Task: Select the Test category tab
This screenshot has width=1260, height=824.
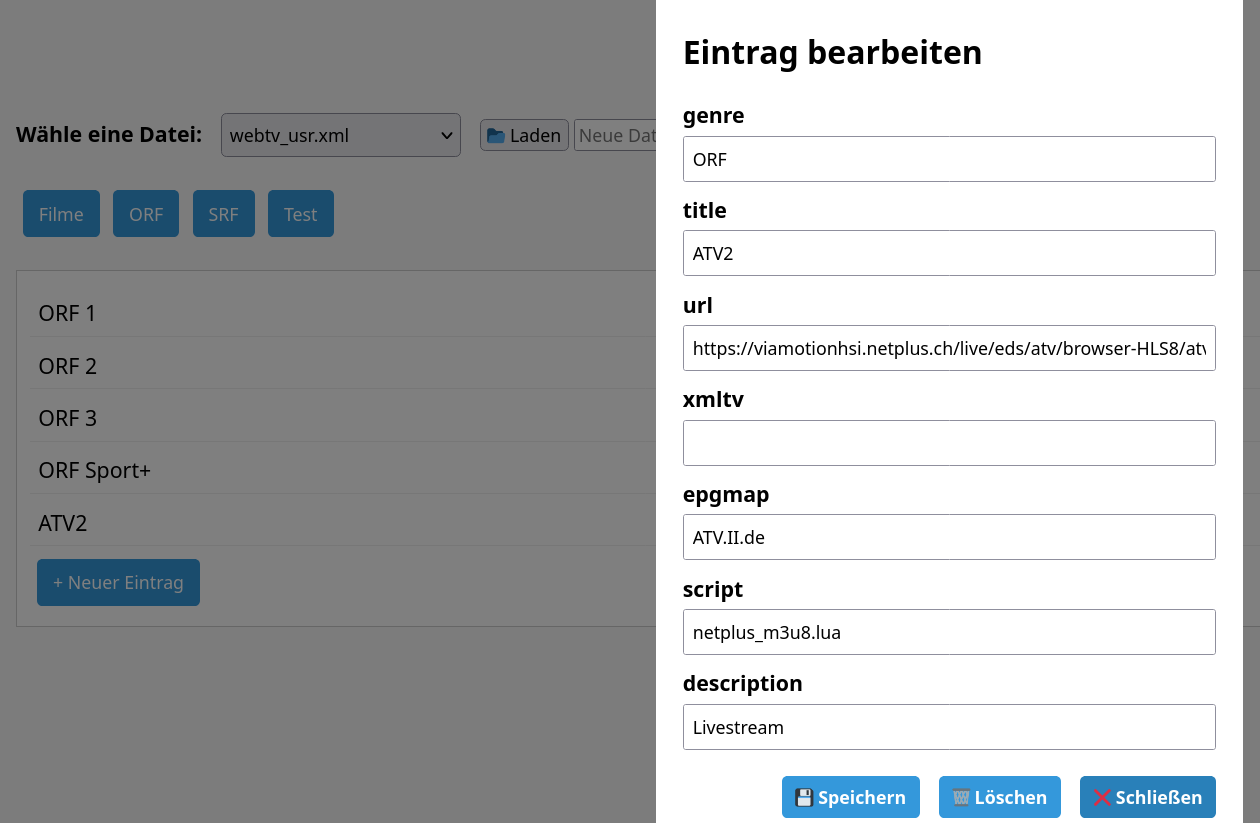Action: 300,214
